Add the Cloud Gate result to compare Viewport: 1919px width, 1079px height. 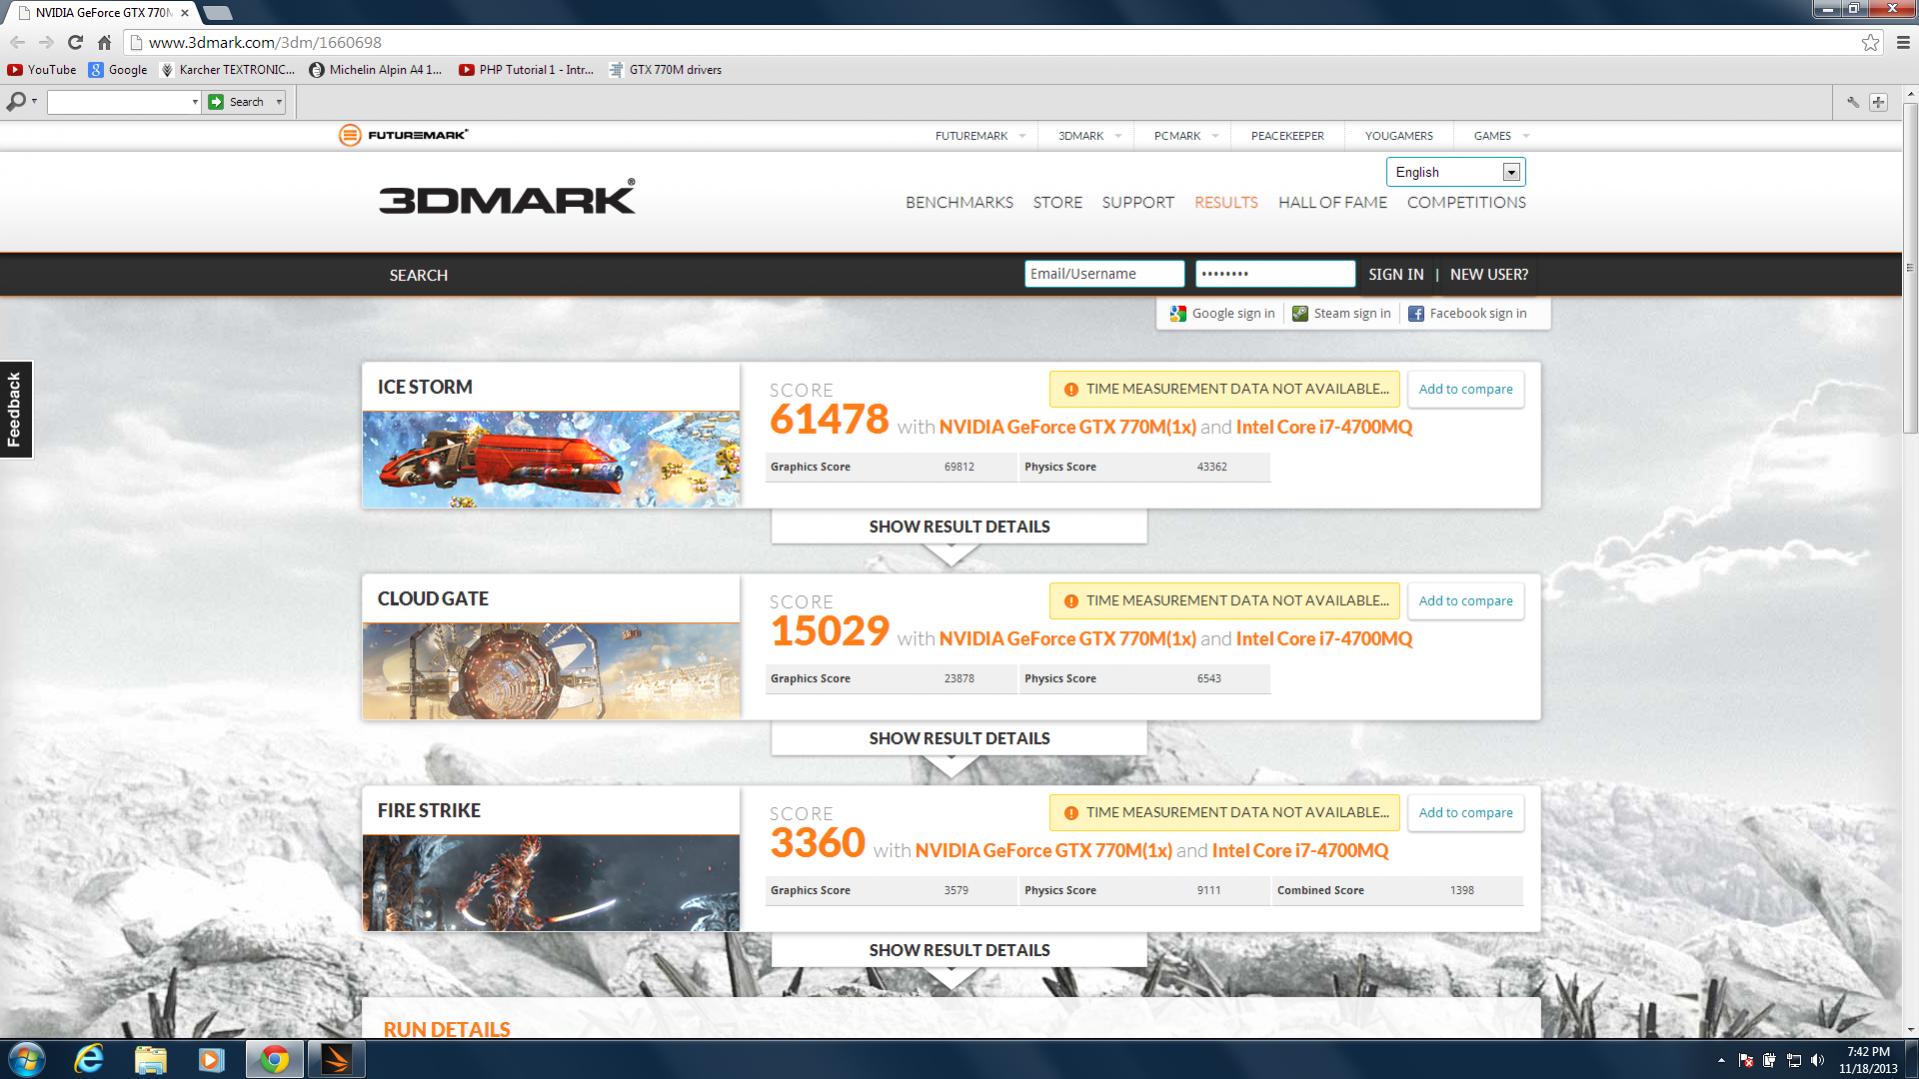click(1465, 601)
